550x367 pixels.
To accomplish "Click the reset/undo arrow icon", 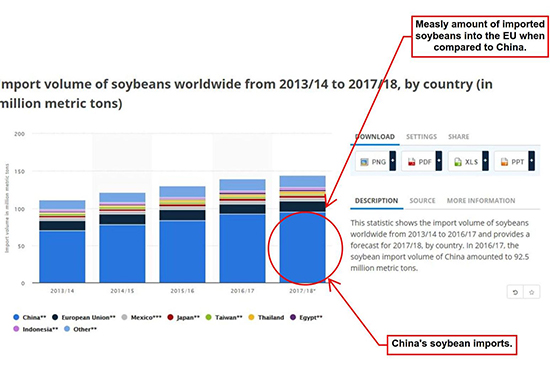I will tap(515, 292).
